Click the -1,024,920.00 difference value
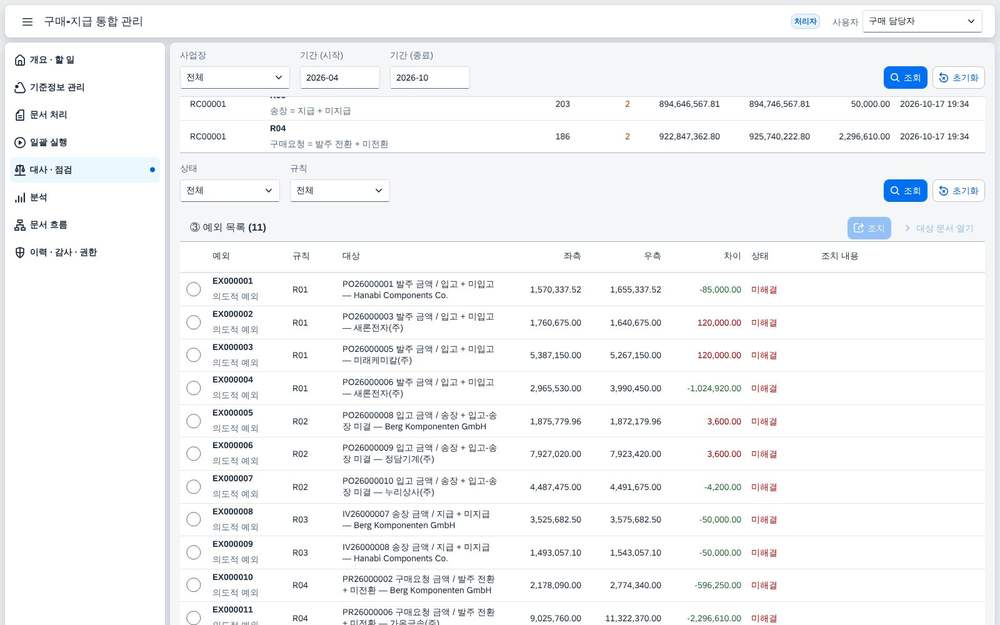Screen dimensions: 1000x625 click(714, 388)
